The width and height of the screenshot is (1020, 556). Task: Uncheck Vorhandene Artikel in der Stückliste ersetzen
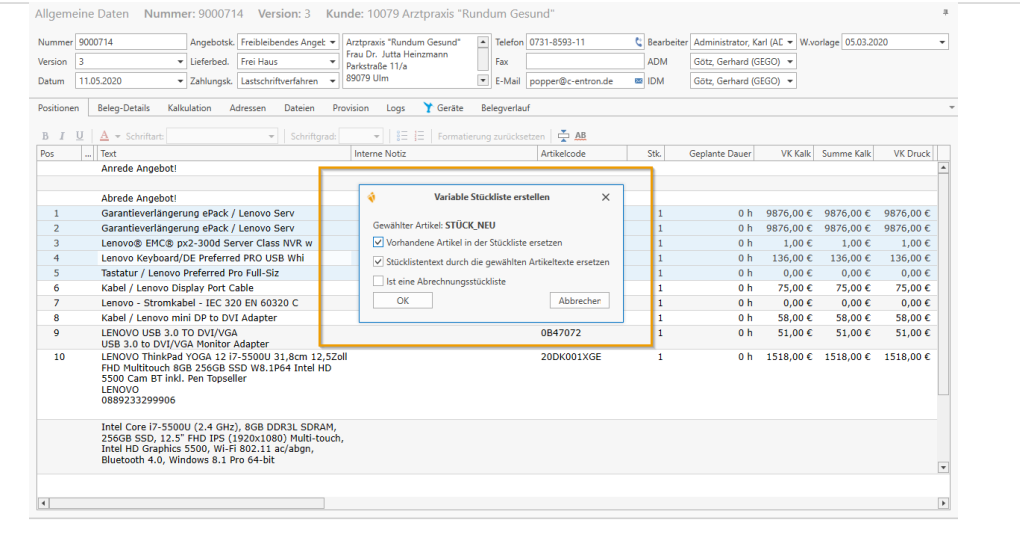pos(378,243)
